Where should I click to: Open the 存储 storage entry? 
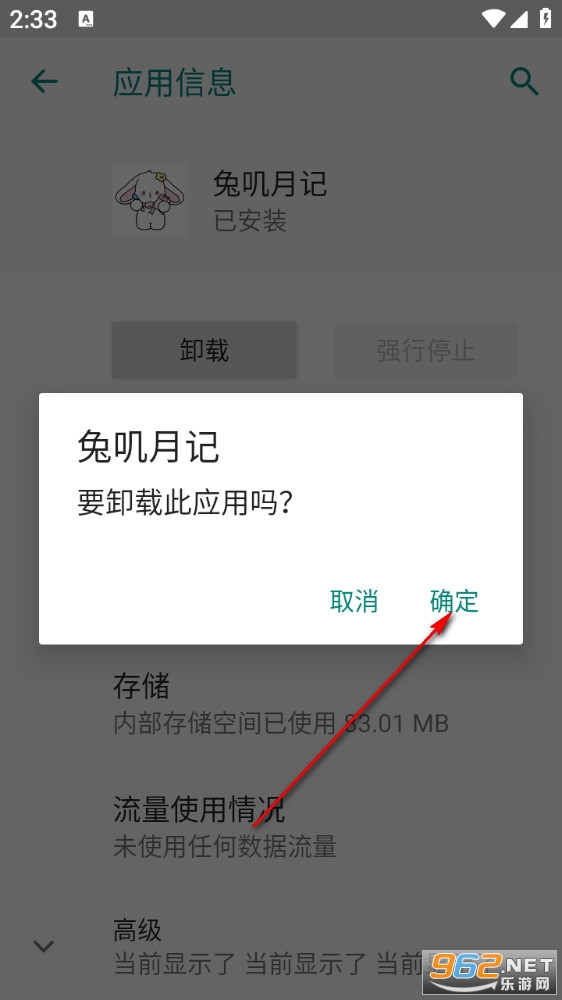point(281,705)
